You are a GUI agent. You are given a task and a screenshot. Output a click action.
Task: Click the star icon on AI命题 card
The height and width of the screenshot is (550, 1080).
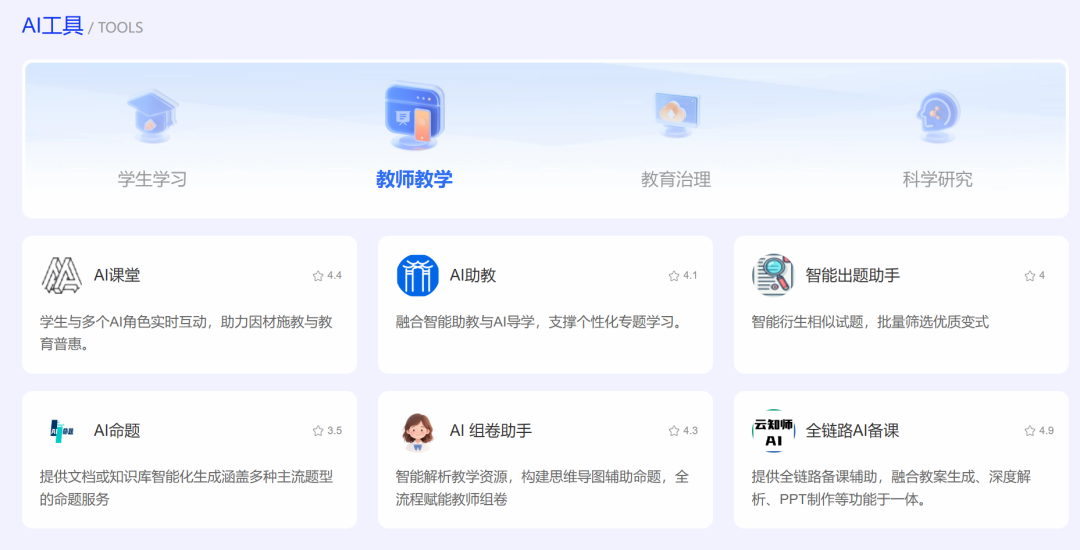(318, 431)
